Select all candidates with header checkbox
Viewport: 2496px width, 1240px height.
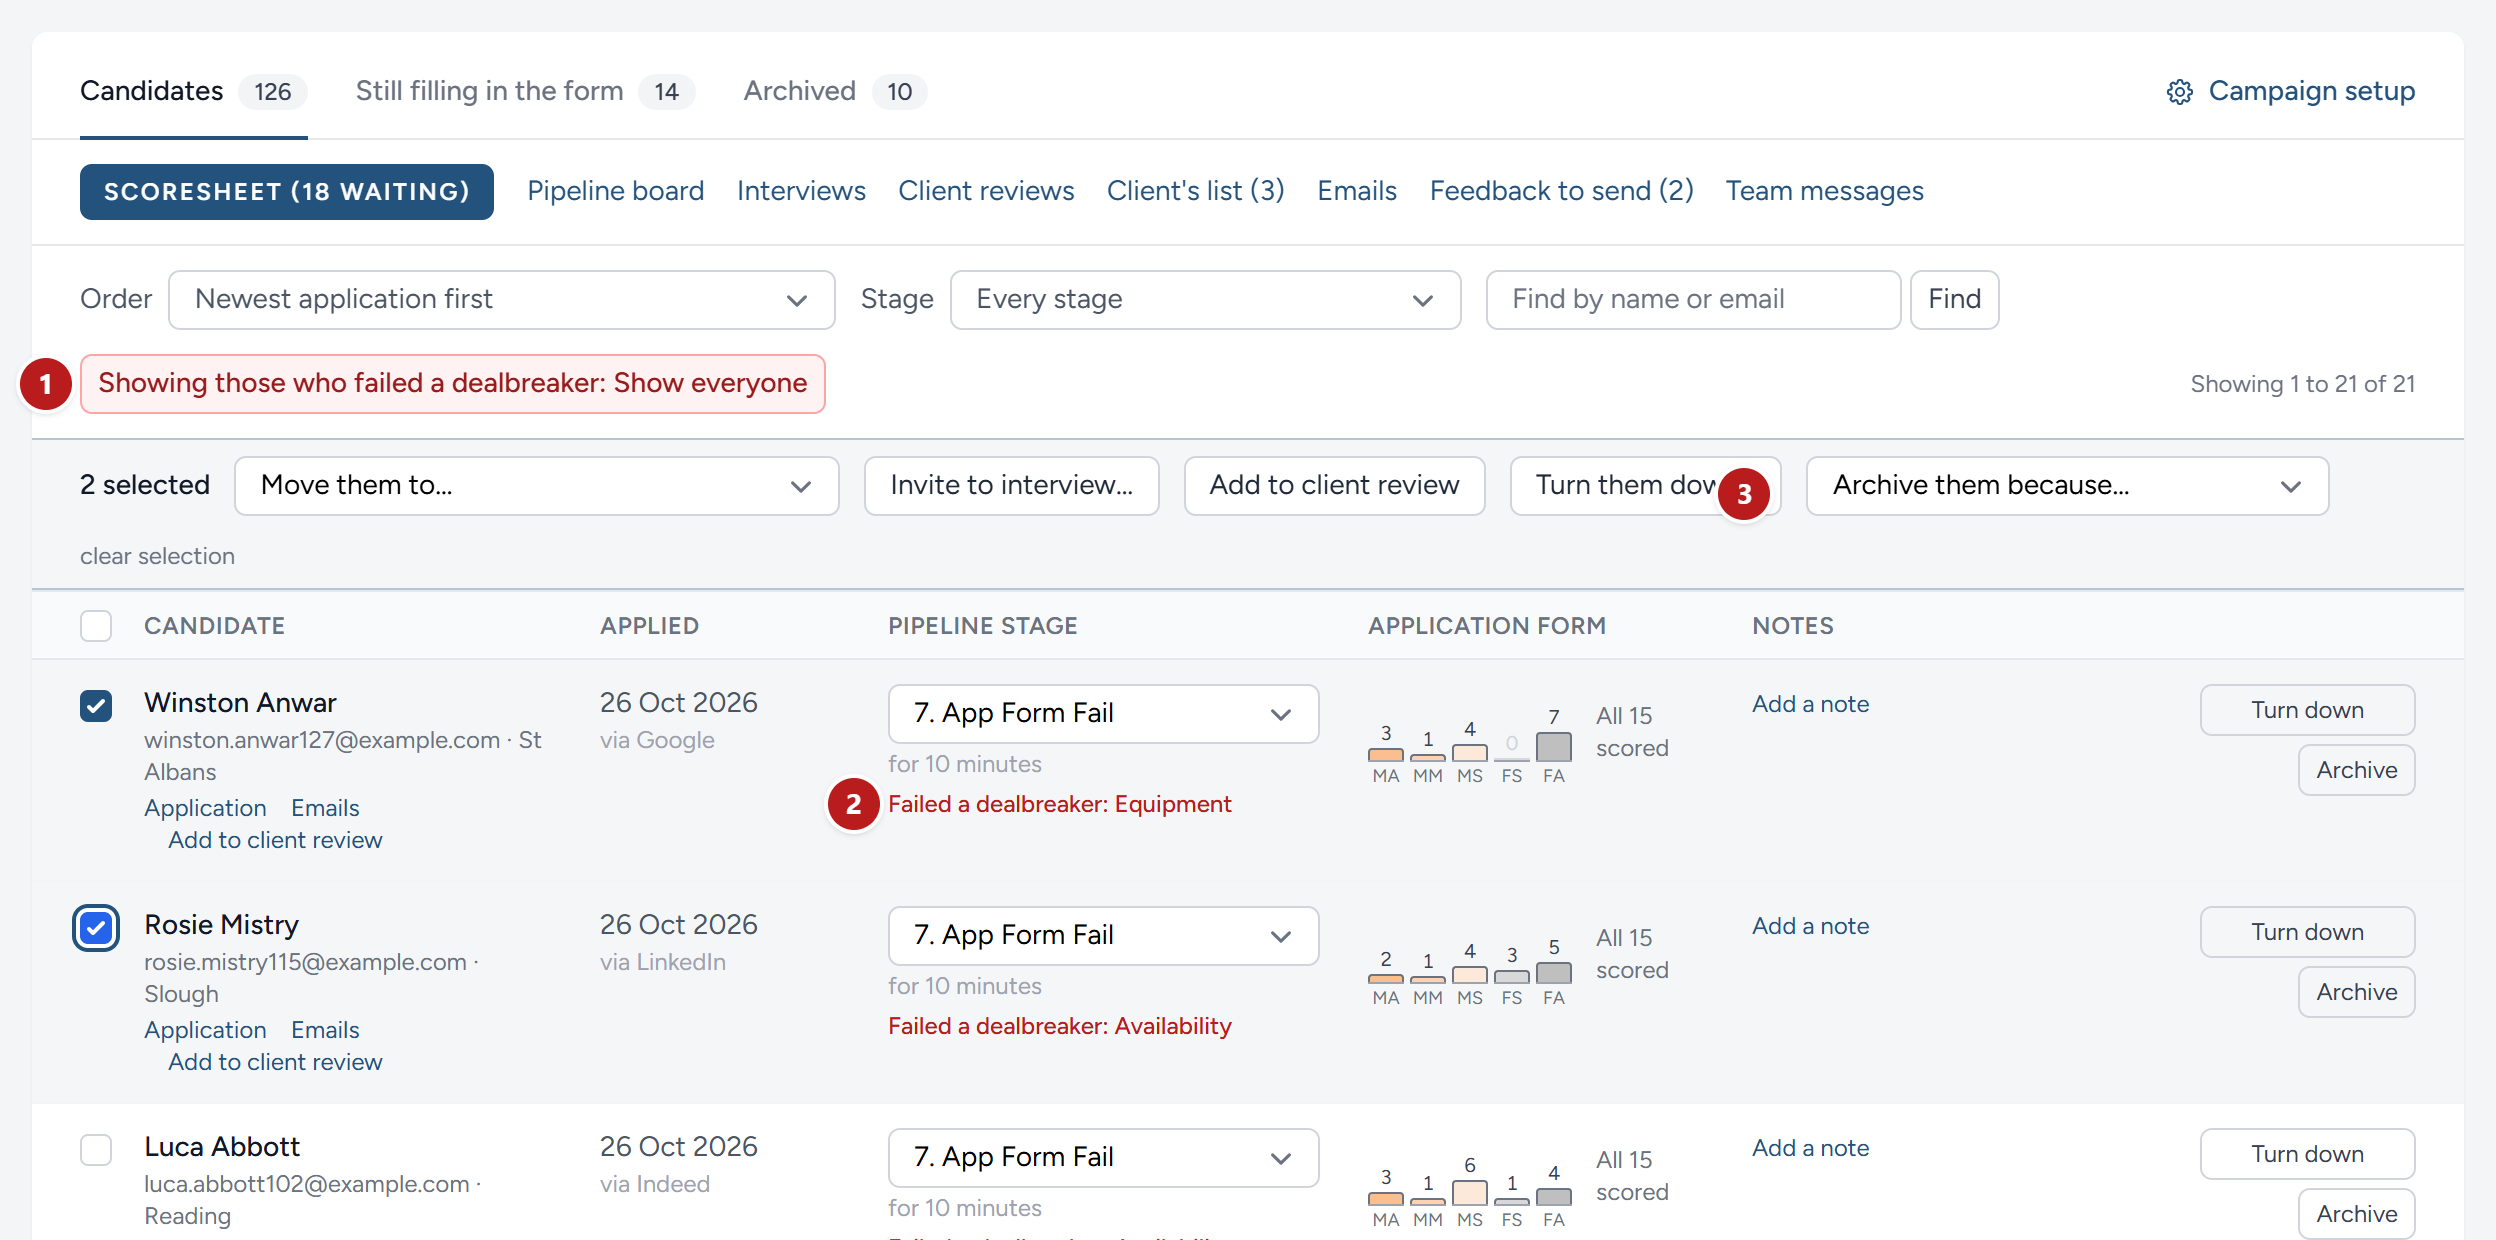(x=96, y=626)
